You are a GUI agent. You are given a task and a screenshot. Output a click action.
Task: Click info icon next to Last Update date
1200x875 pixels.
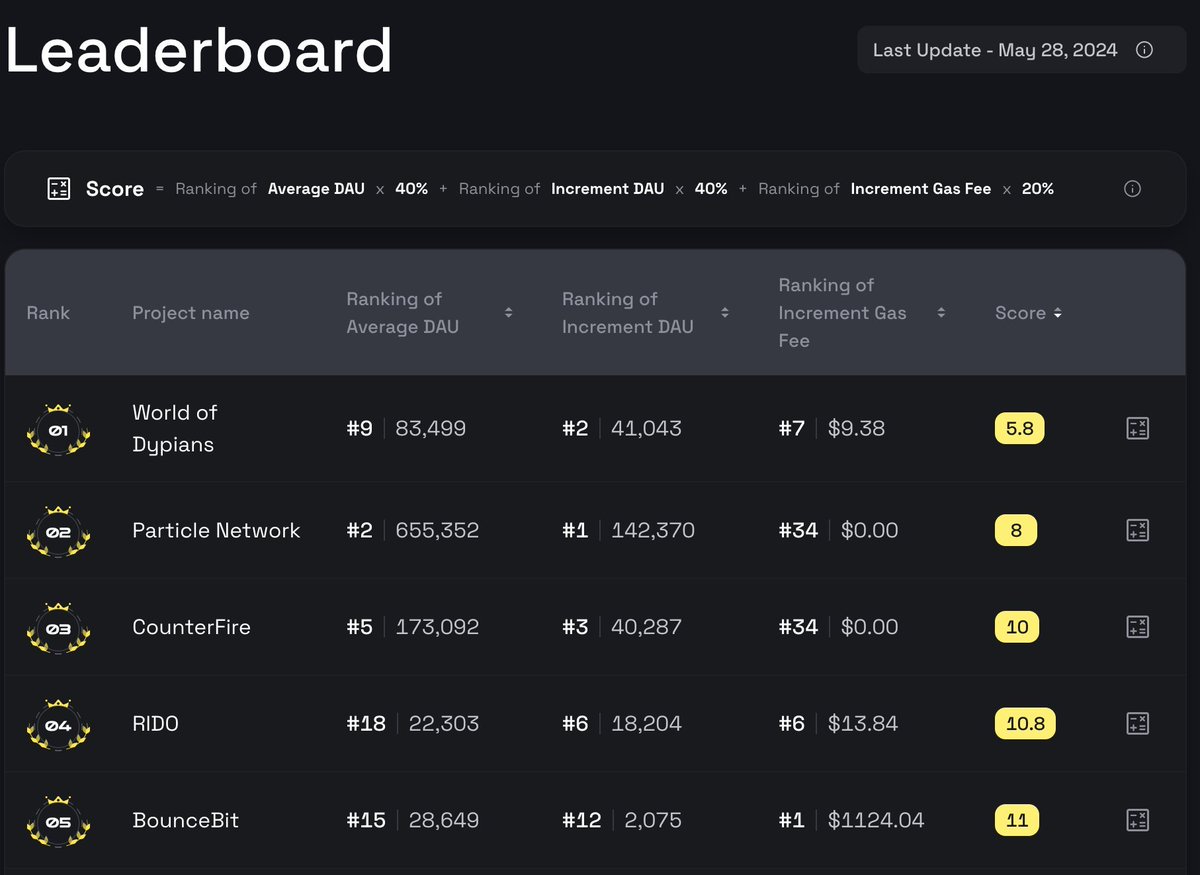[x=1145, y=50]
